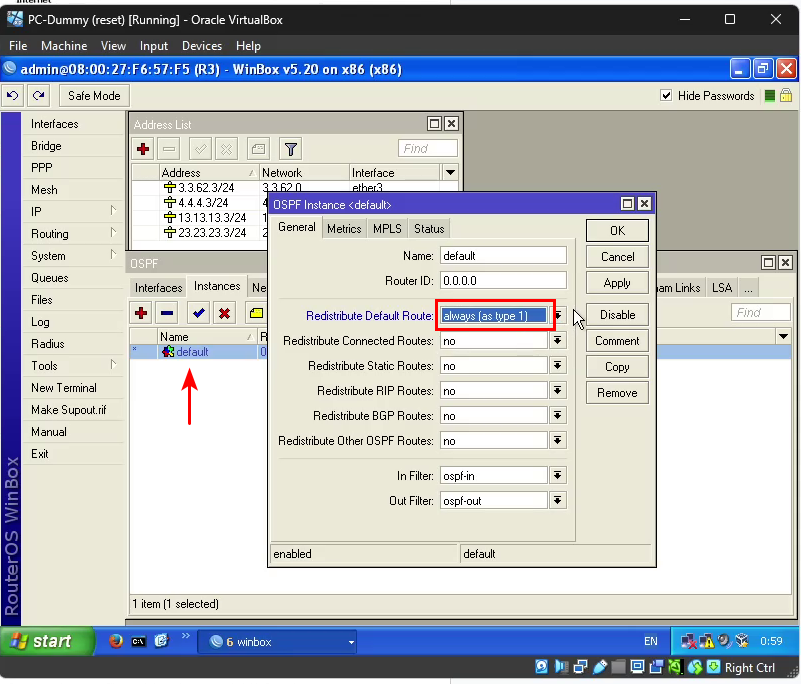This screenshot has height=684, width=801.
Task: Toggle Safe Mode button
Action: (94, 96)
